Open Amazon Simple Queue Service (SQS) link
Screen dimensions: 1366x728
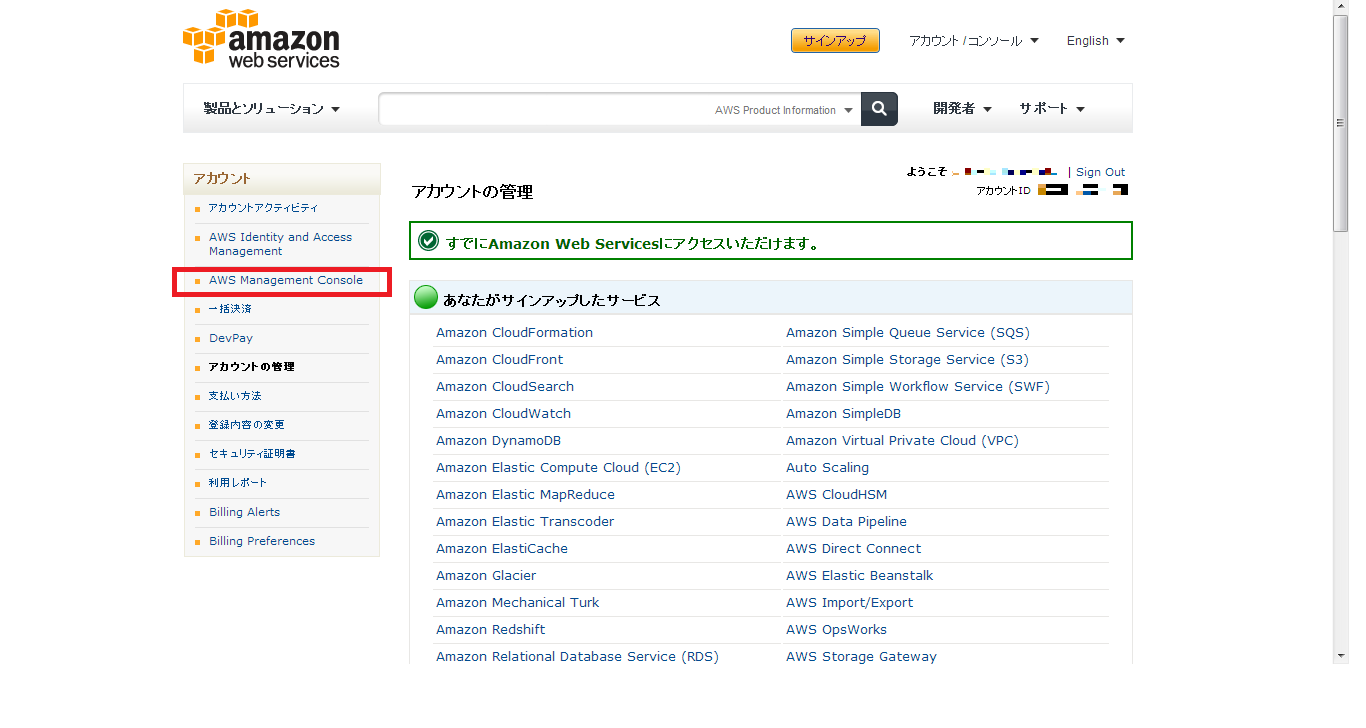pyautogui.click(x=907, y=333)
